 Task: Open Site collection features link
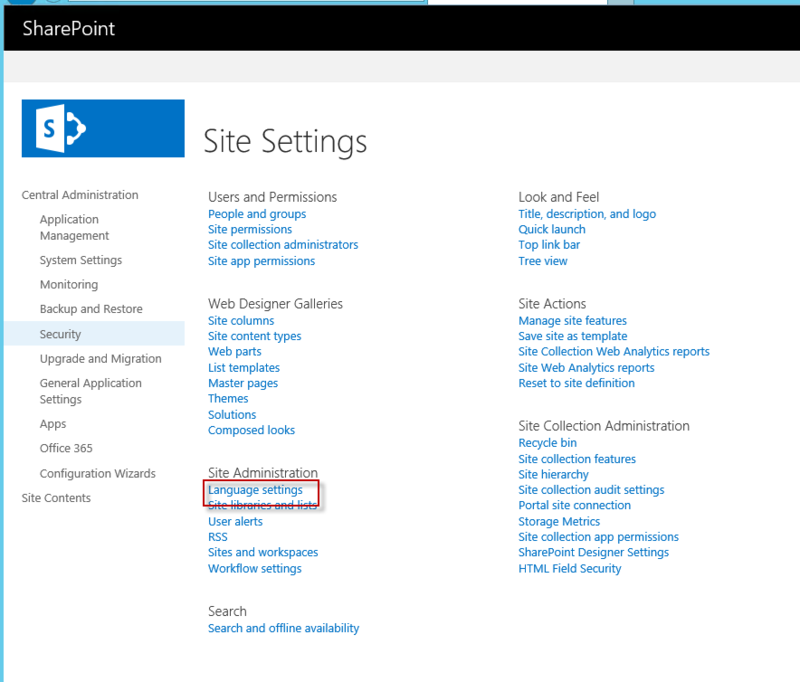(577, 459)
